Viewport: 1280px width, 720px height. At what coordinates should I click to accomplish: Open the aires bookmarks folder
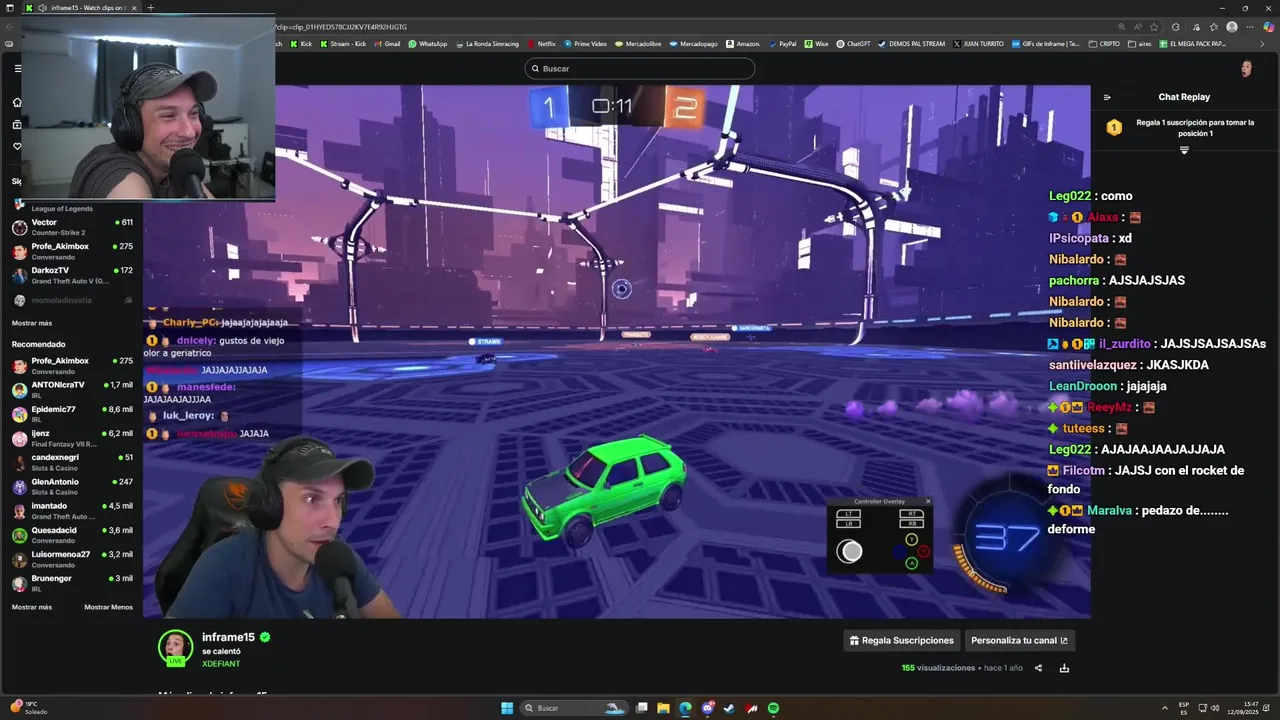pos(1140,44)
